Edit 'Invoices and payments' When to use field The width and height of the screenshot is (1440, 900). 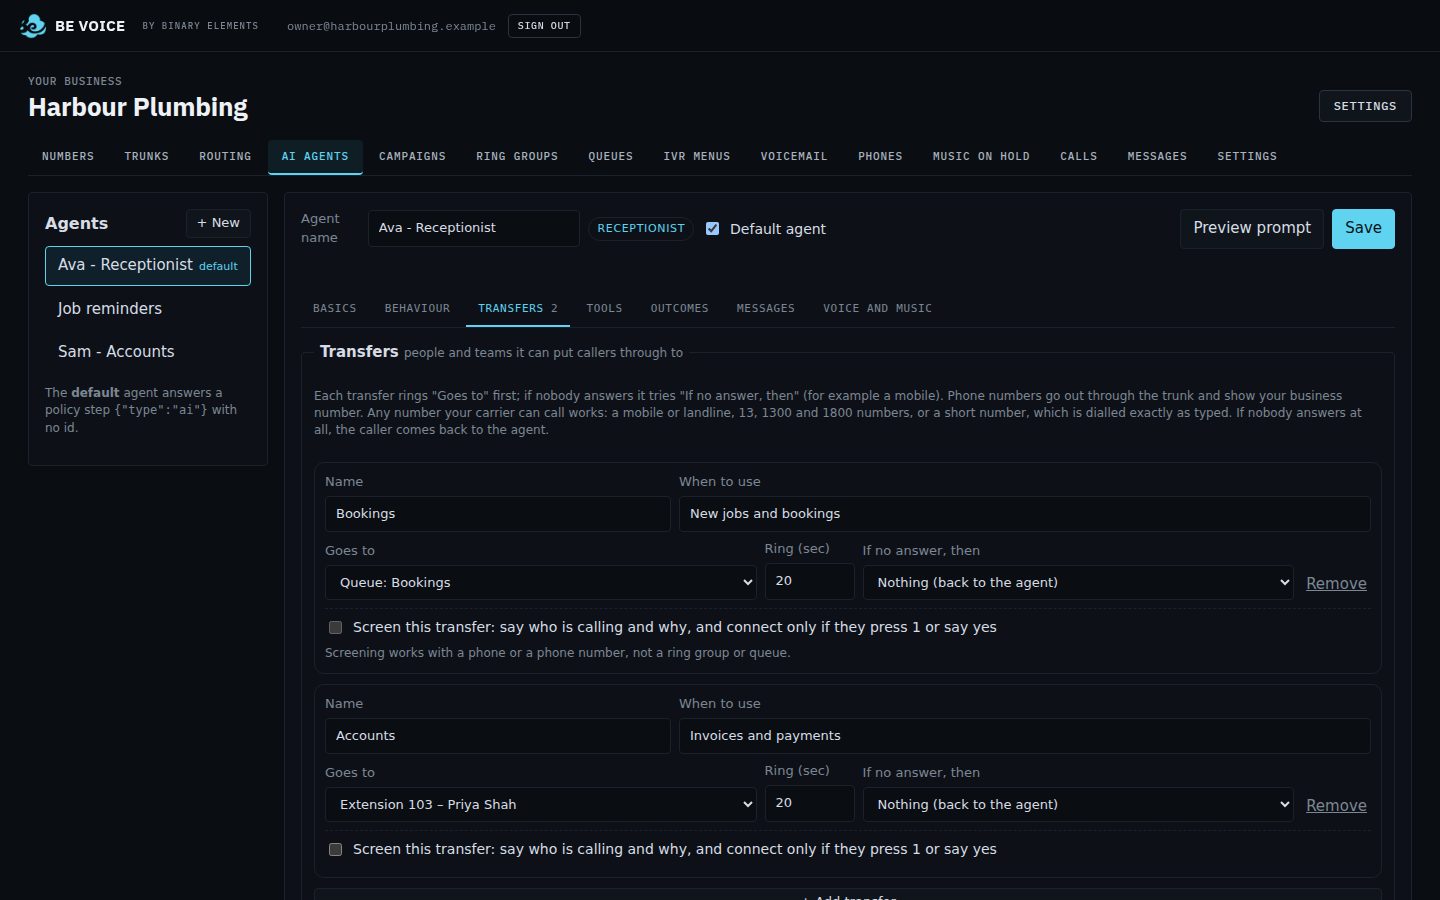point(1025,736)
